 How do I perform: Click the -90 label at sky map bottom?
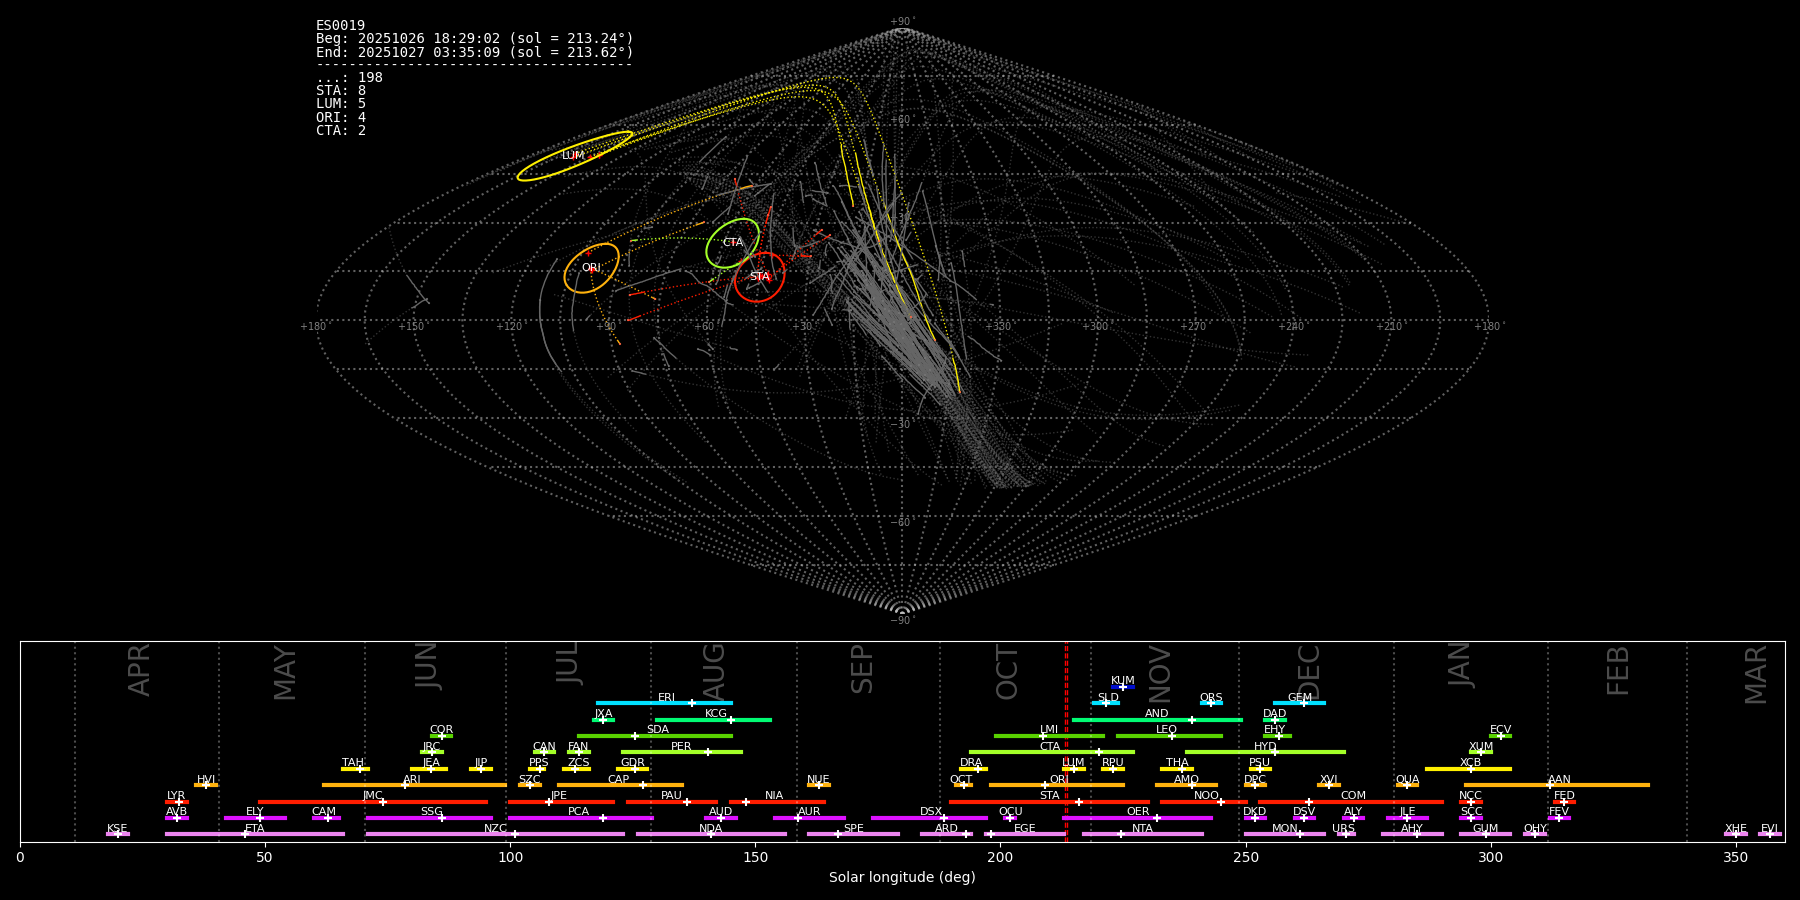click(x=901, y=621)
